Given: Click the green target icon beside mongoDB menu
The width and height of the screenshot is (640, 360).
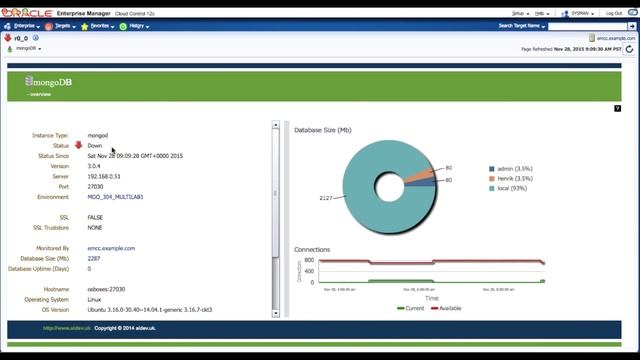Looking at the screenshot, I should (10, 49).
